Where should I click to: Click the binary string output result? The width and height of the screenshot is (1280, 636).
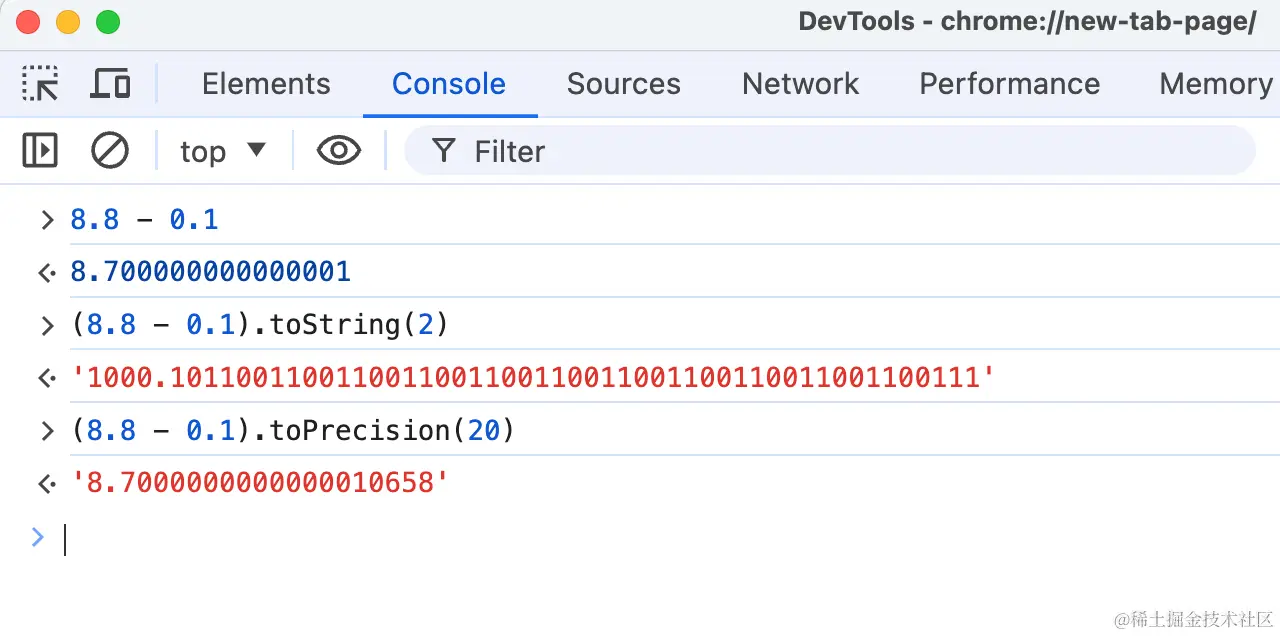533,378
